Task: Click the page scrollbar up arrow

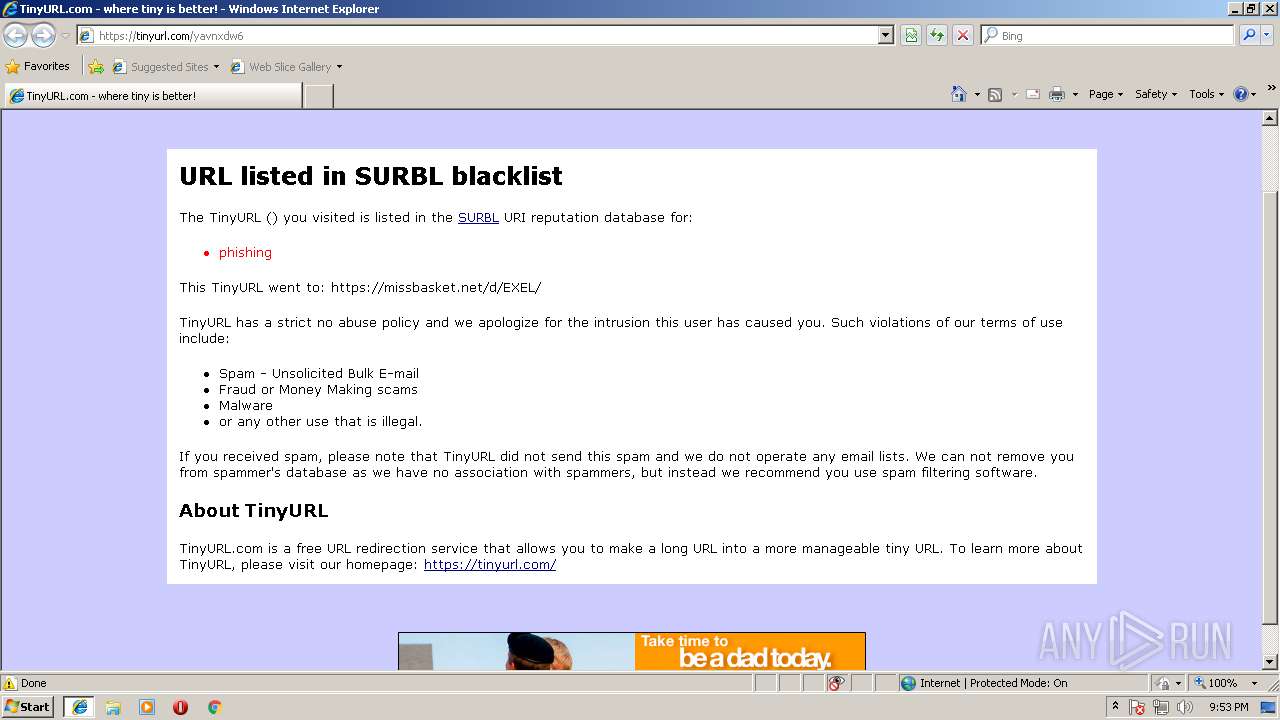Action: click(x=1271, y=117)
